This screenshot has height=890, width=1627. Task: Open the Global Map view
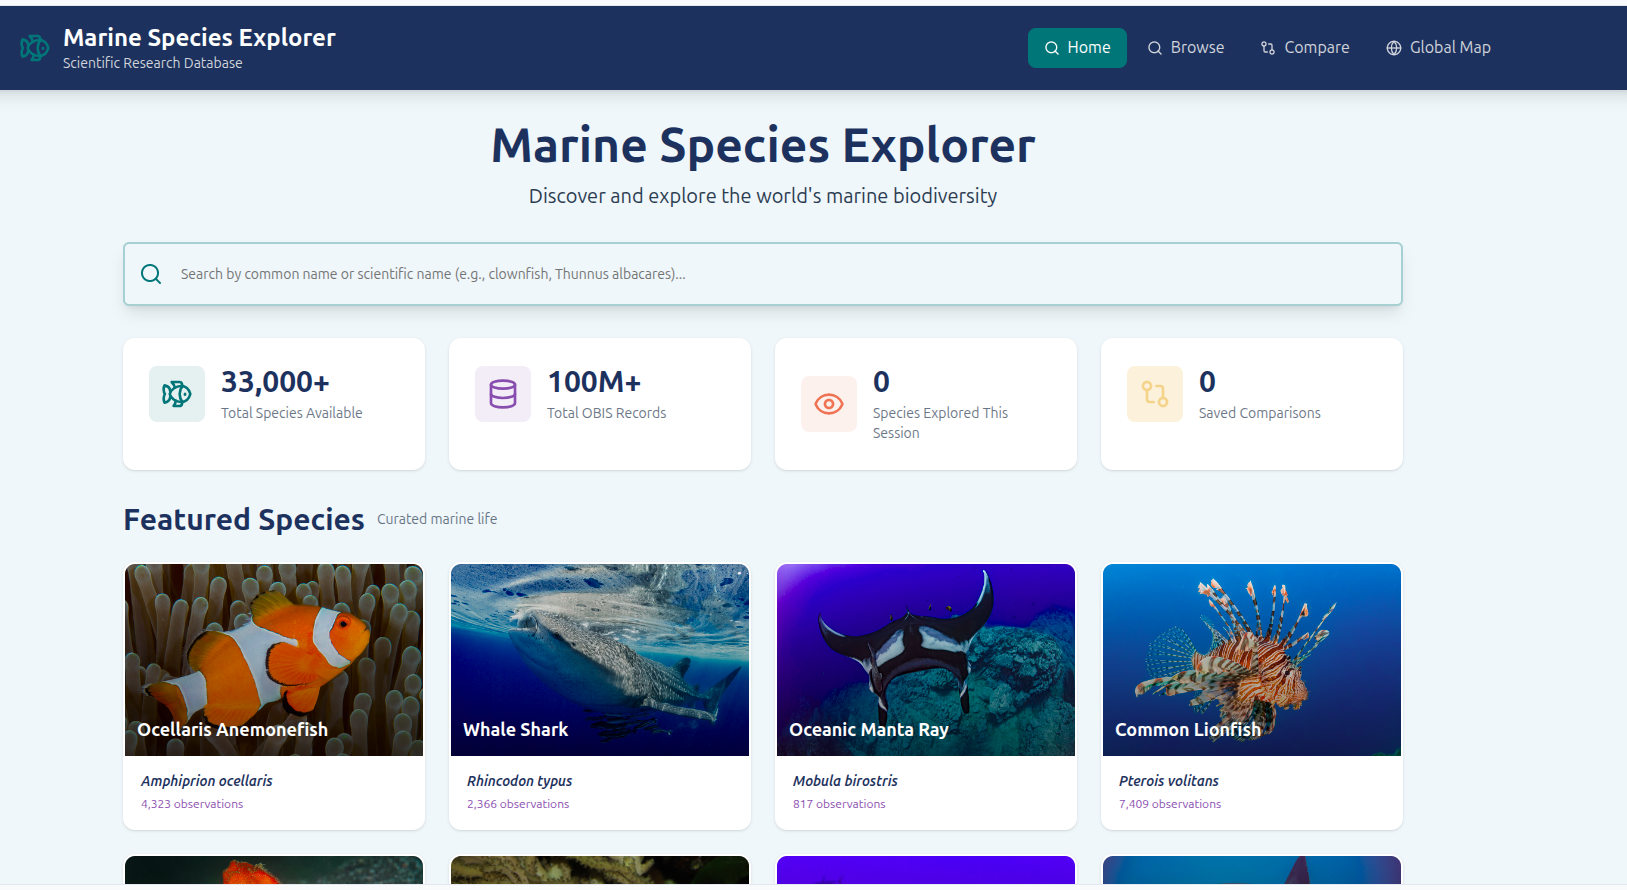click(x=1438, y=48)
